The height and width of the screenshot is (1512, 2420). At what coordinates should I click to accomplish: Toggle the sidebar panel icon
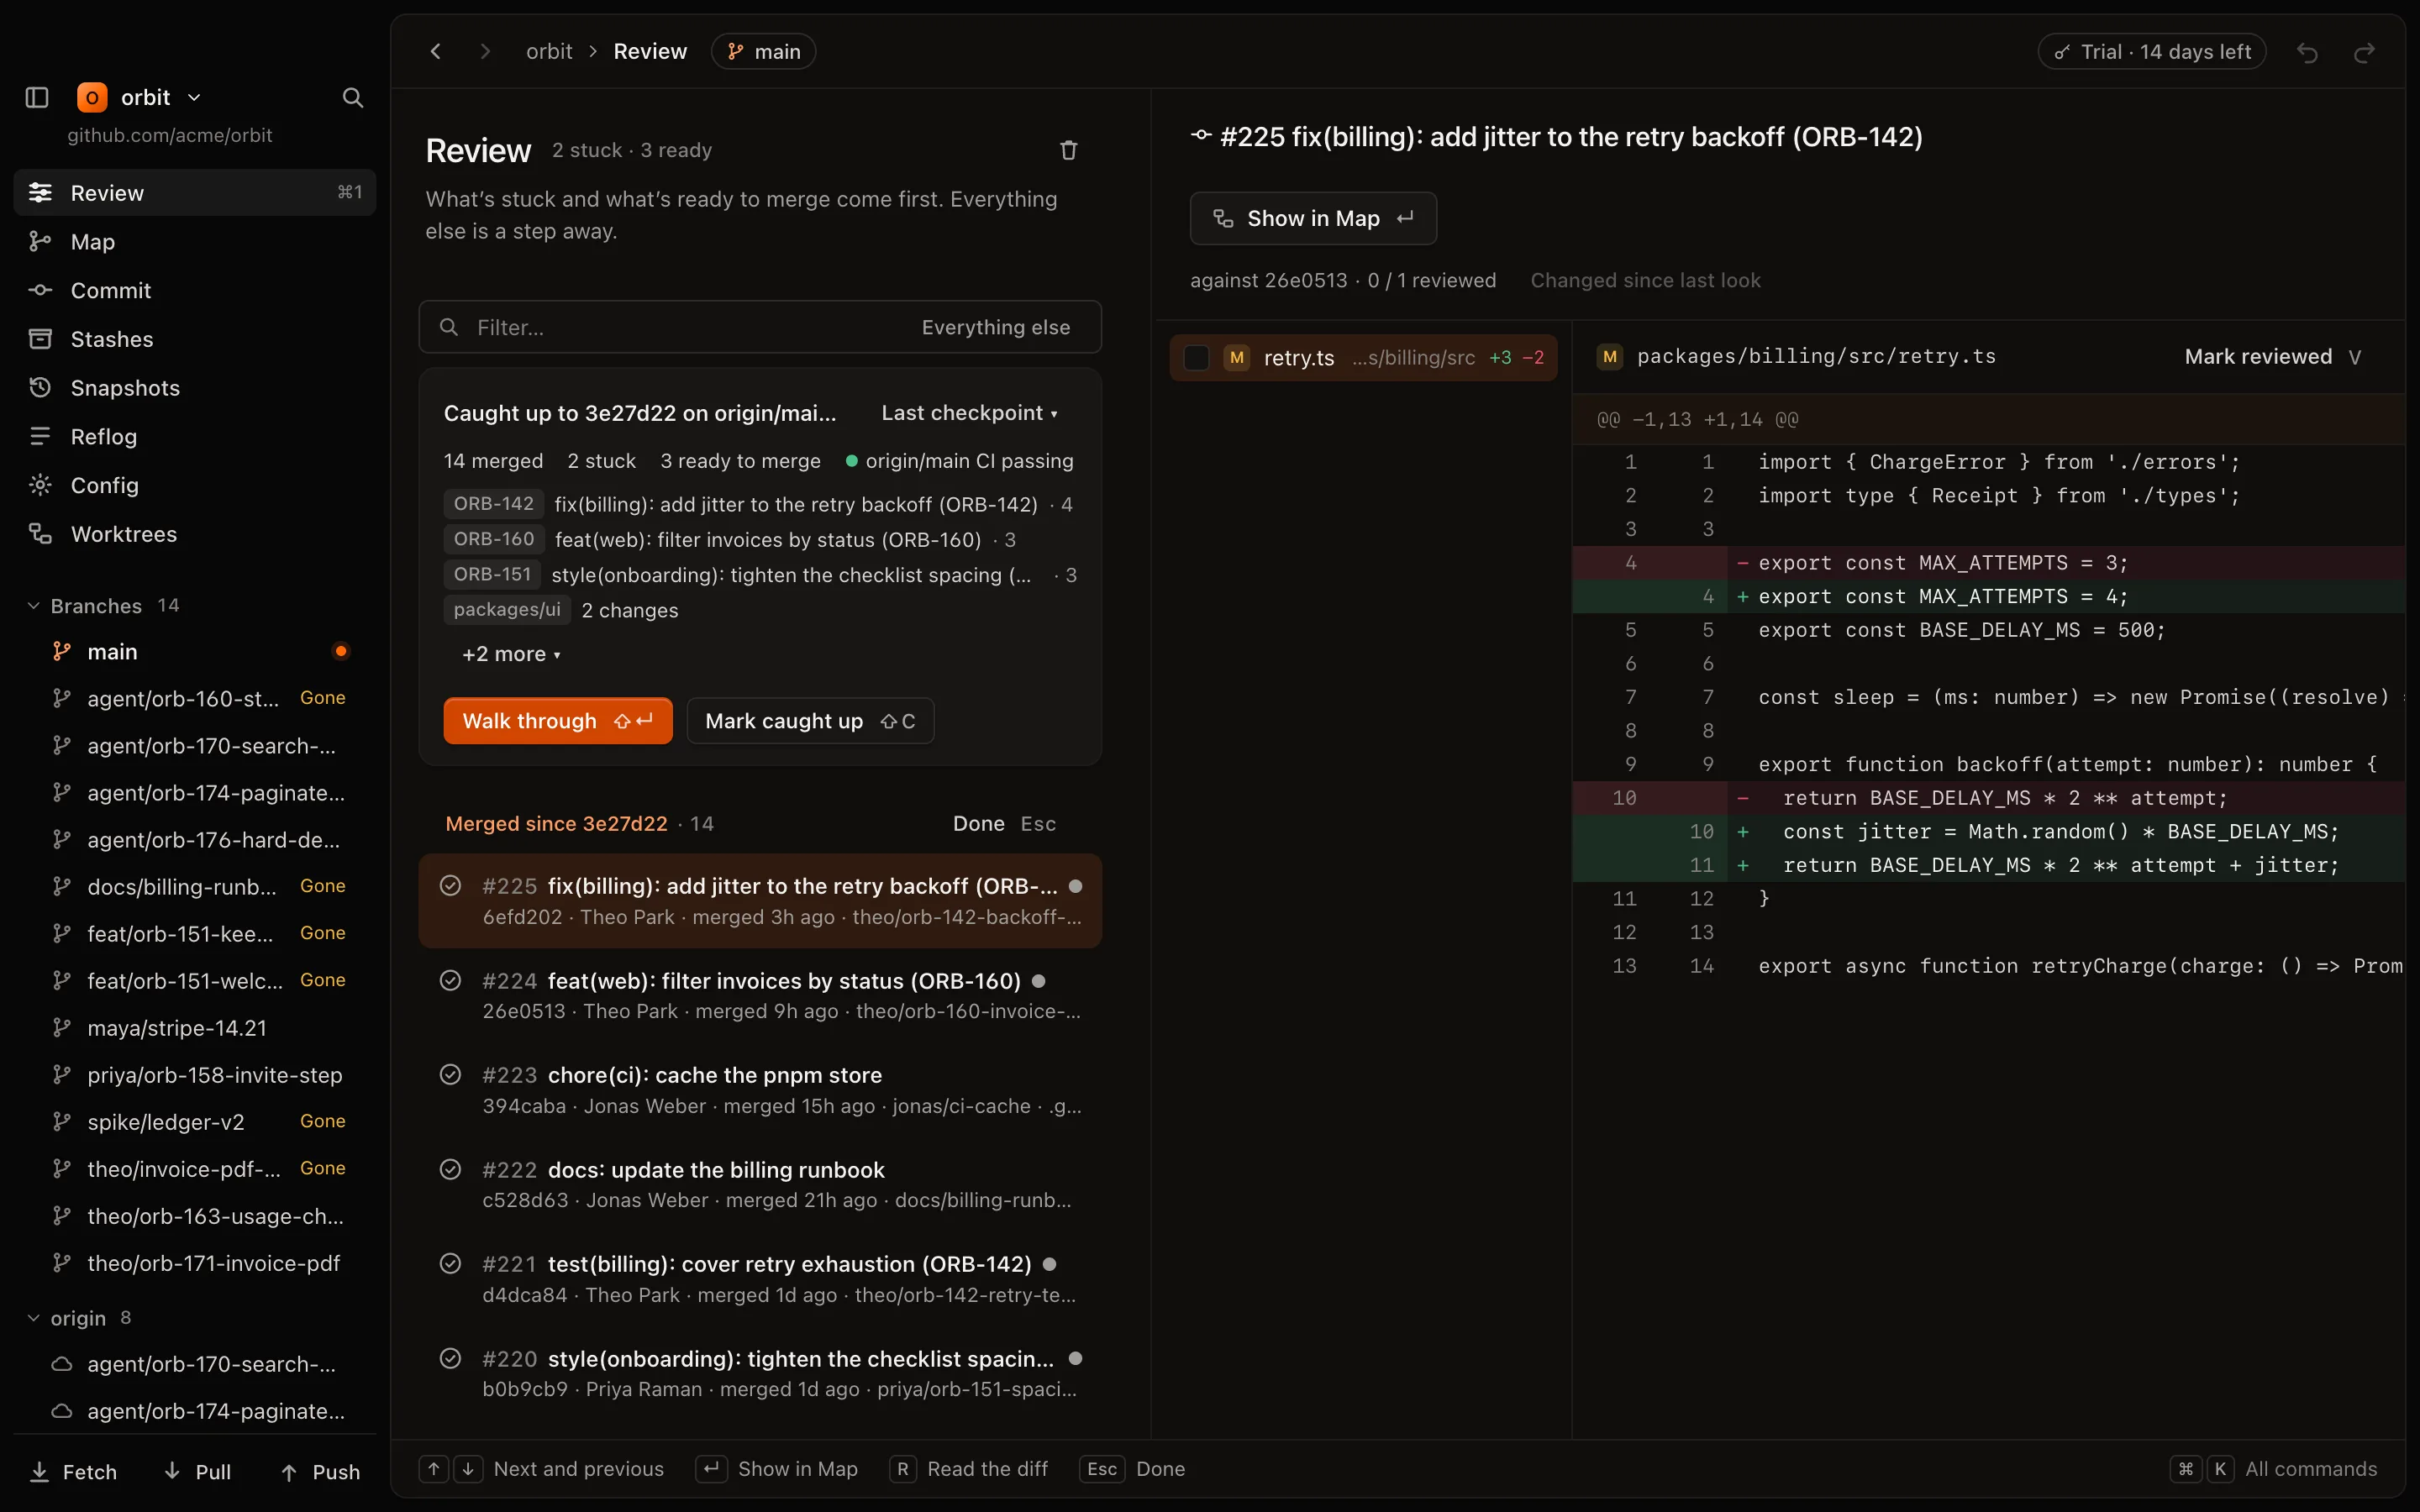tap(37, 97)
